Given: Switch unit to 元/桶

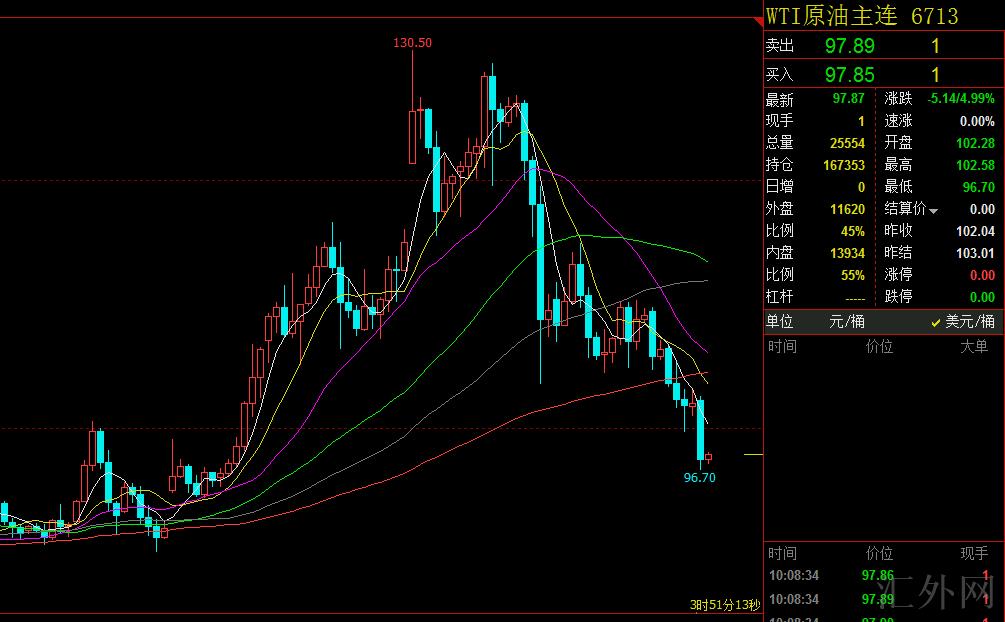Looking at the screenshot, I should (x=844, y=321).
